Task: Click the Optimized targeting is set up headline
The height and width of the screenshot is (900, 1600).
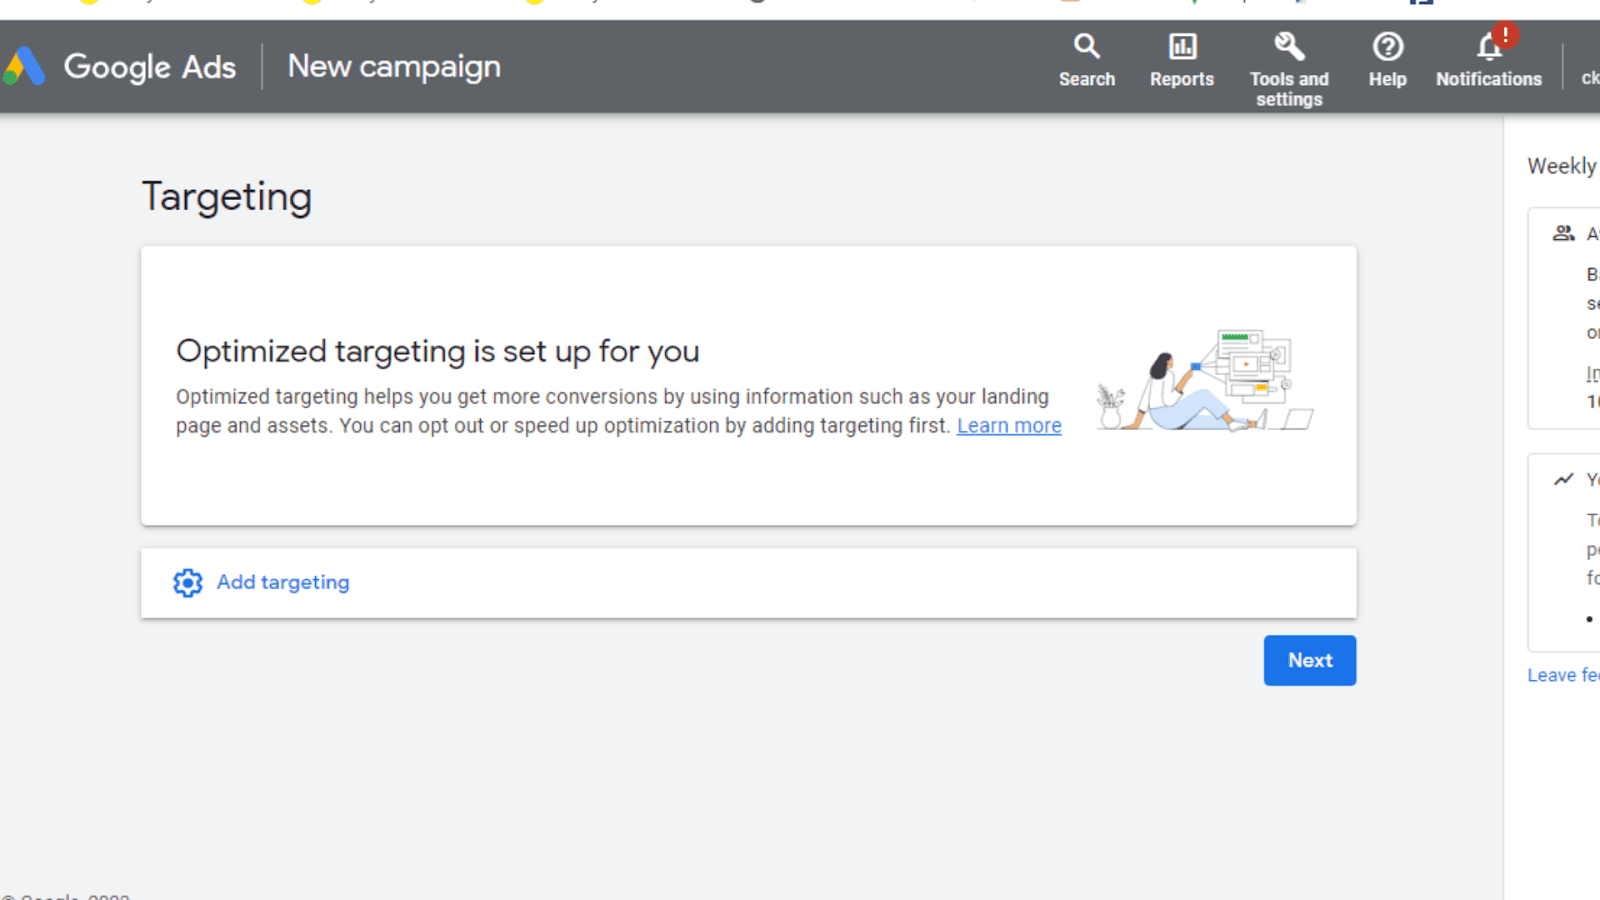Action: coord(438,351)
